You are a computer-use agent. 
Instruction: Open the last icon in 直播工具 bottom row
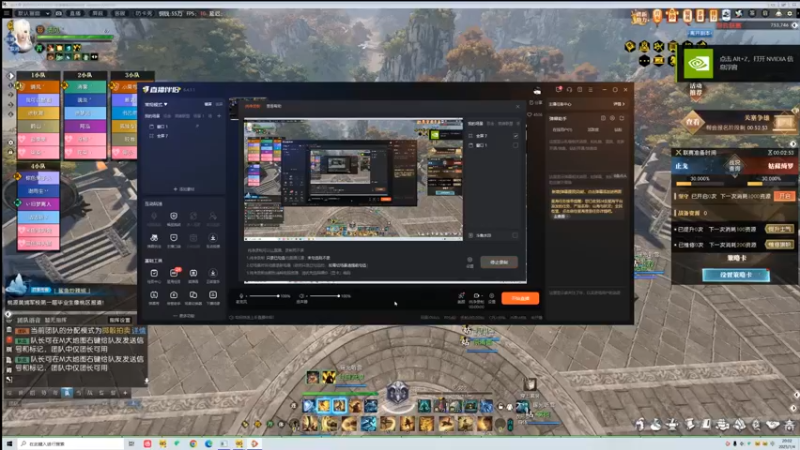click(x=213, y=297)
